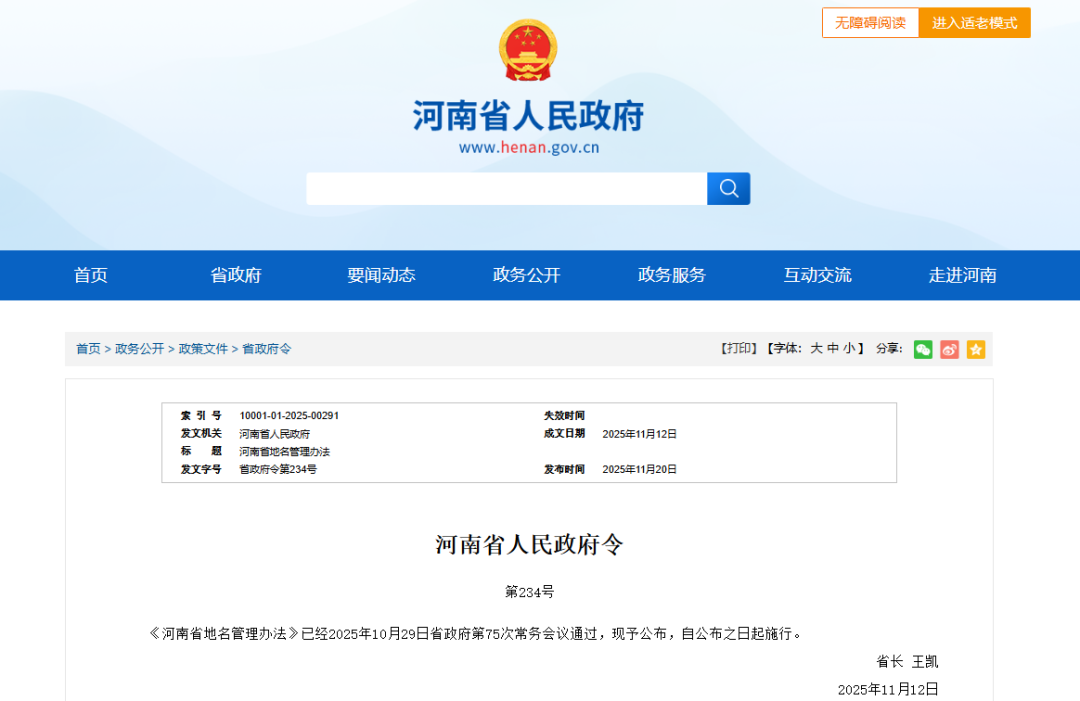Go to 要闻动态 in the navigation bar

381,275
